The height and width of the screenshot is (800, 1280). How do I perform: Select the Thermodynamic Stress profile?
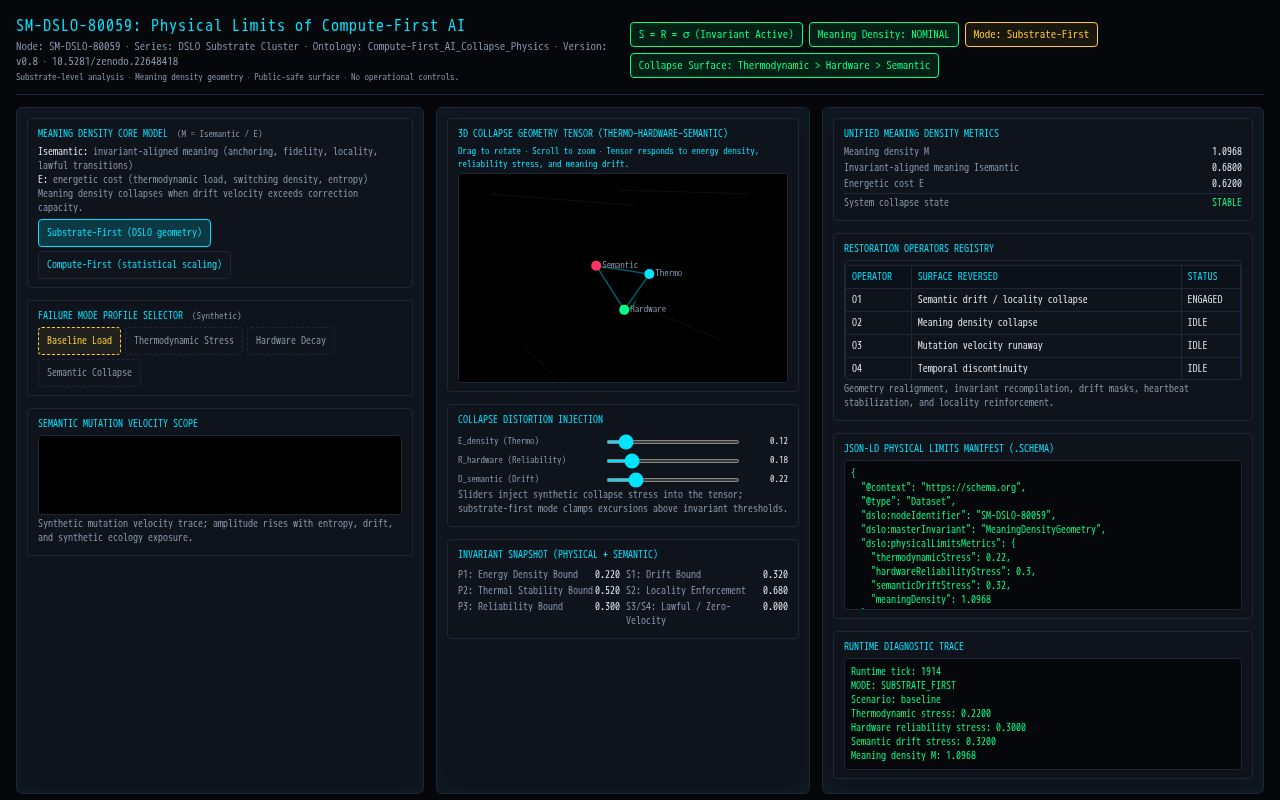click(x=184, y=341)
